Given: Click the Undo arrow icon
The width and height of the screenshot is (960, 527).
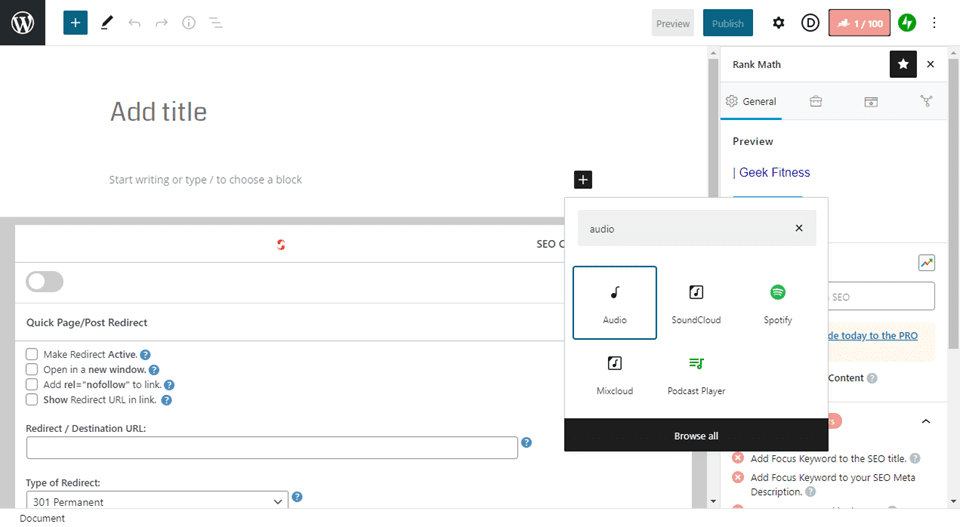Looking at the screenshot, I should coord(134,23).
